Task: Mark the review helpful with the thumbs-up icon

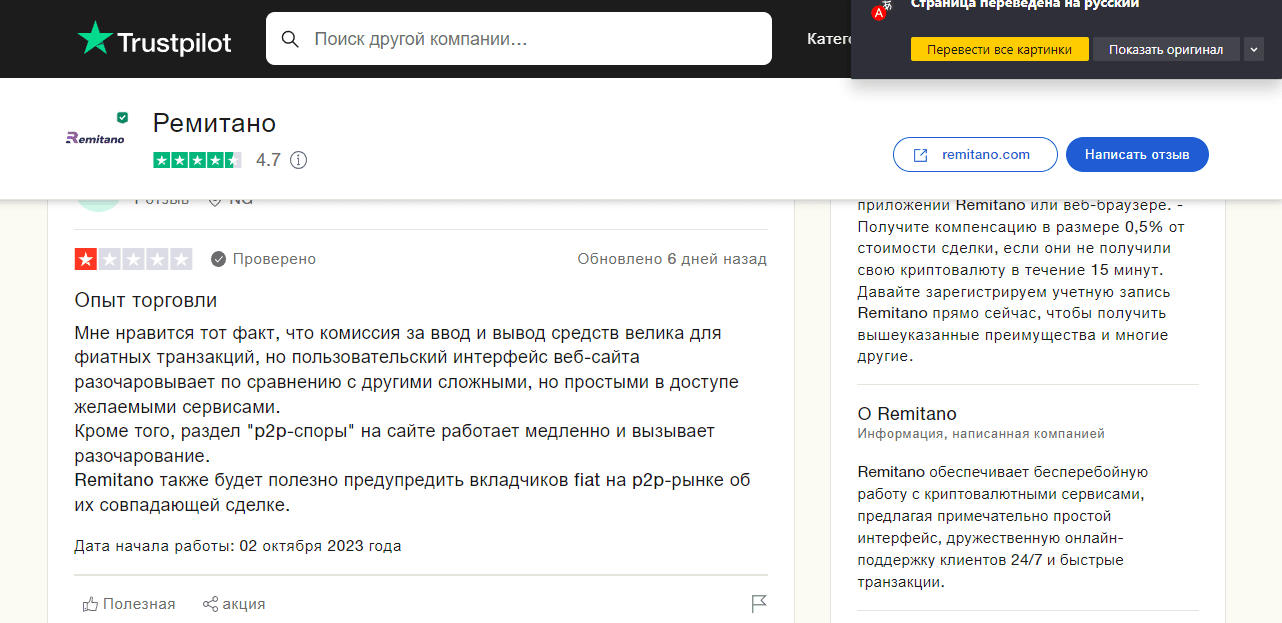Action: click(x=89, y=603)
